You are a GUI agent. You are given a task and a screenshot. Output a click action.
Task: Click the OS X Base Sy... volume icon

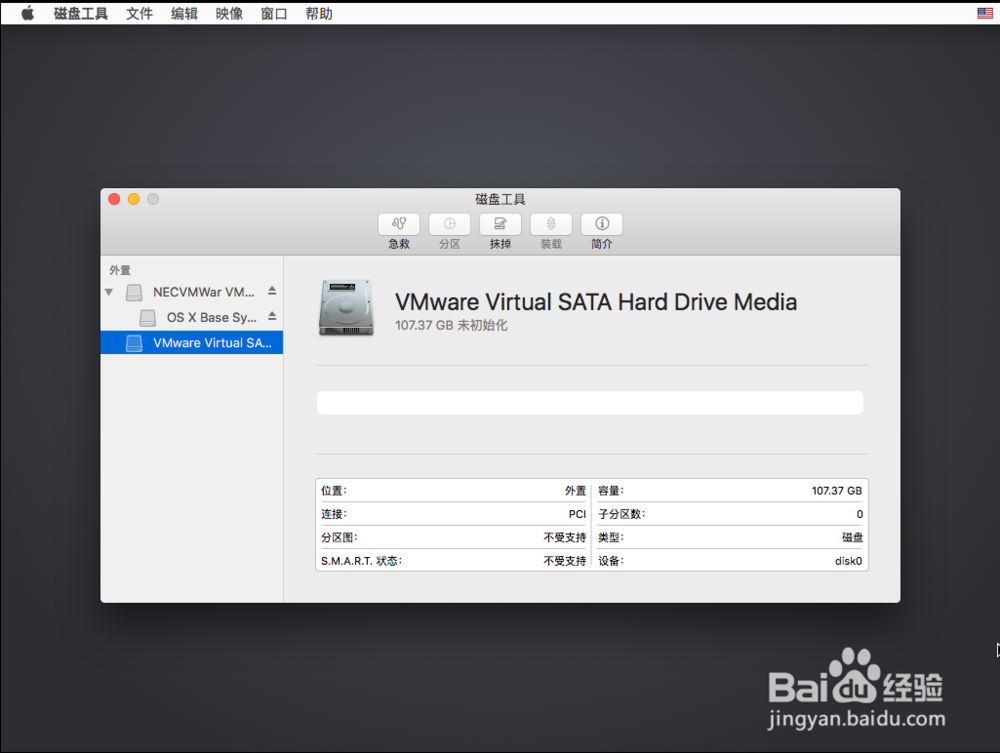click(148, 318)
